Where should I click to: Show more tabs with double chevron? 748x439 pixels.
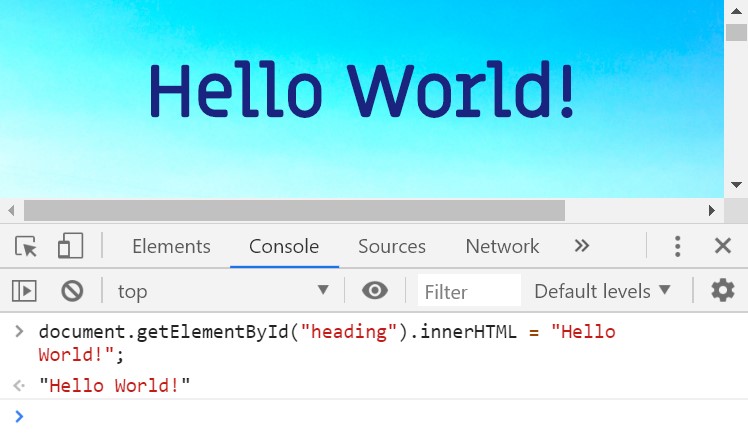(x=582, y=246)
